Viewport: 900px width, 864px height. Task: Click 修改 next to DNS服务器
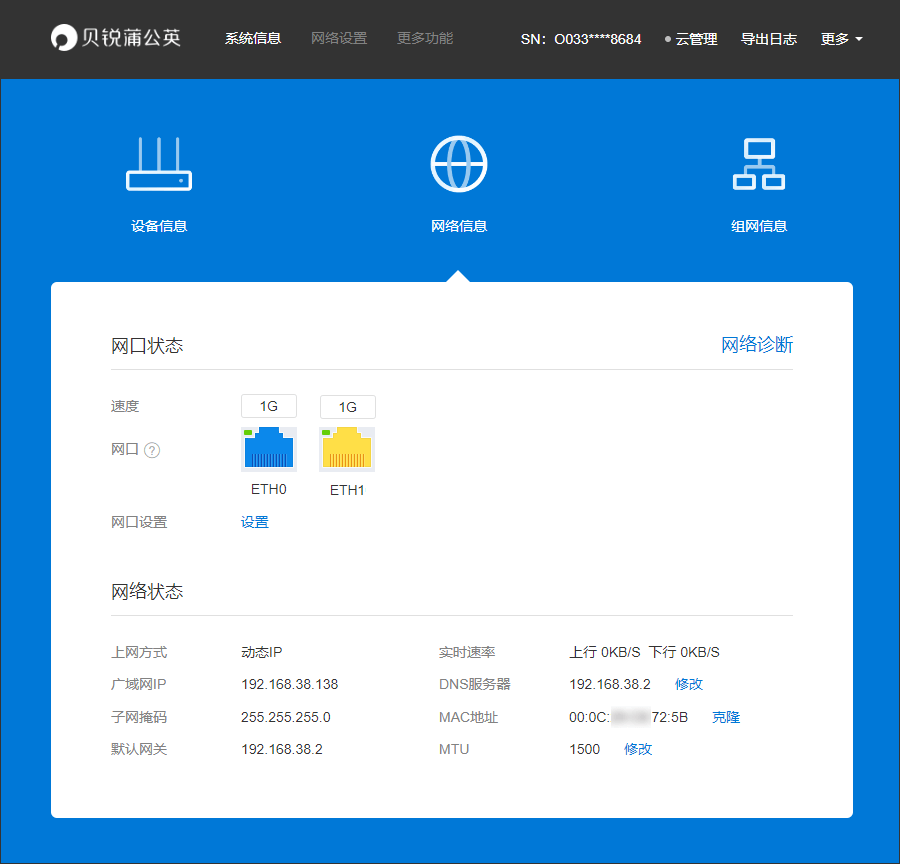pos(688,684)
